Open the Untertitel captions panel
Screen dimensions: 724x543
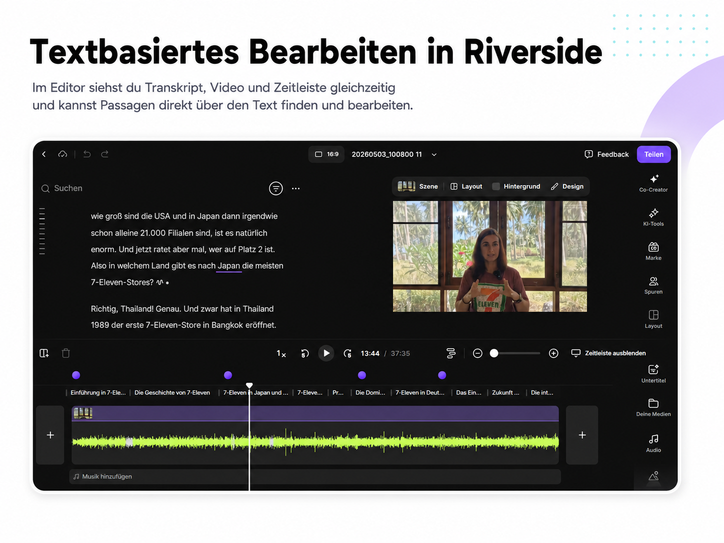(653, 374)
